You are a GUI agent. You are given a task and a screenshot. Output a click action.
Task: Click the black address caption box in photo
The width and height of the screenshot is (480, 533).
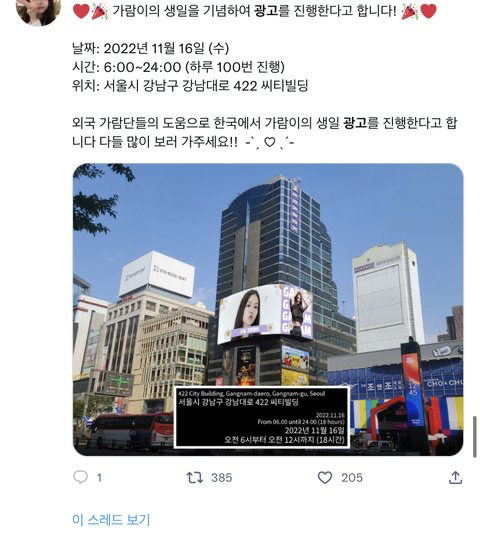point(262,417)
